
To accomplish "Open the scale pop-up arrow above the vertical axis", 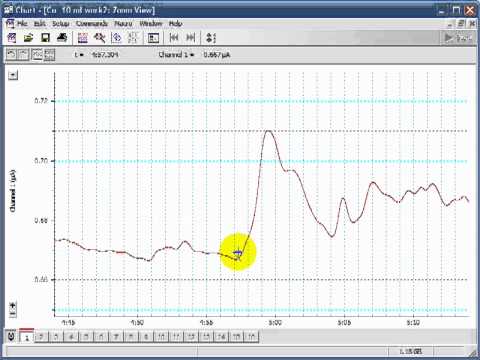I will [13, 75].
